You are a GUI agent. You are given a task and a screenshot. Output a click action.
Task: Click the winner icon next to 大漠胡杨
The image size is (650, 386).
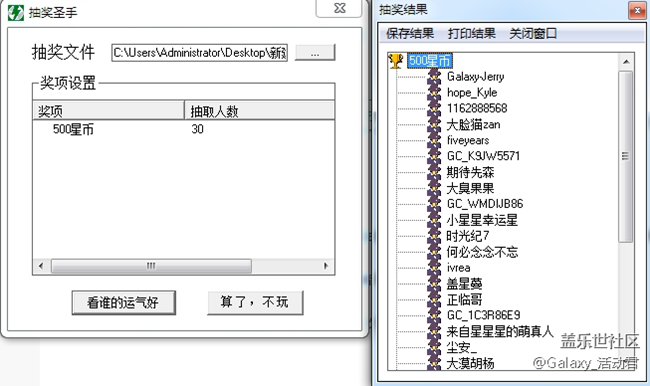434,363
